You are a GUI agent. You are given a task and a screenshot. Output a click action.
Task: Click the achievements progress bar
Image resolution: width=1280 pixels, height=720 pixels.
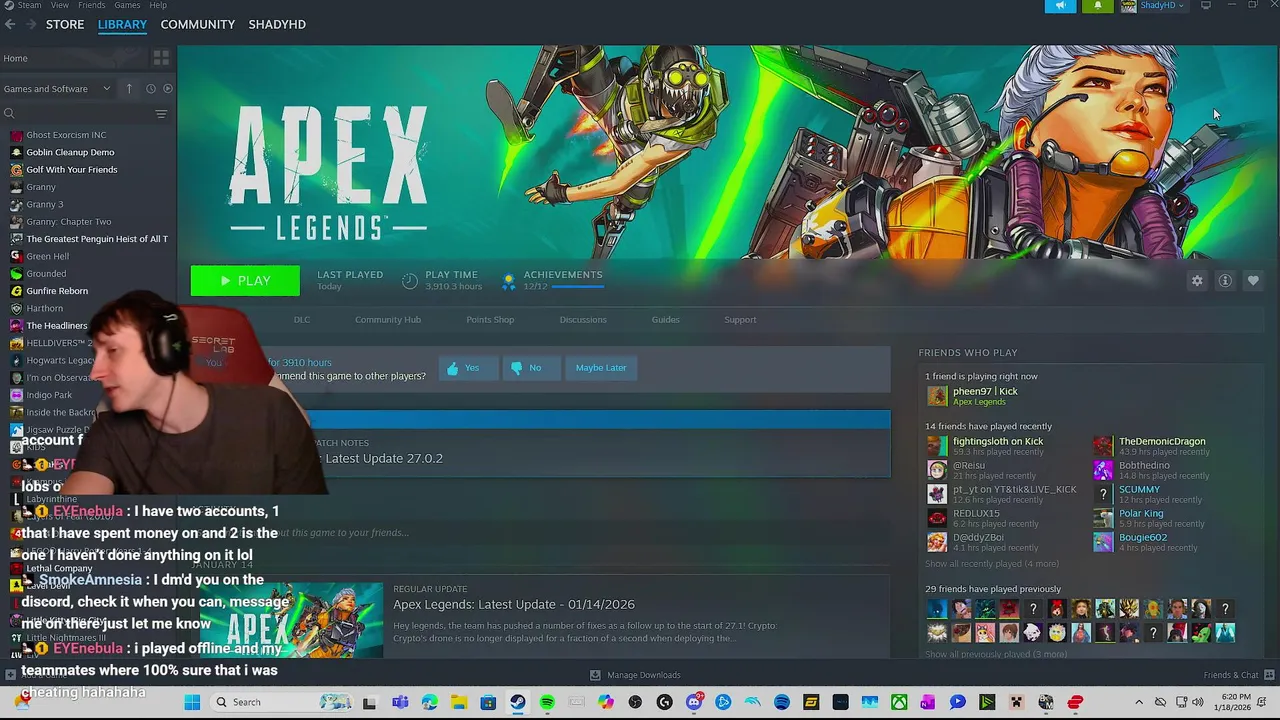577,287
